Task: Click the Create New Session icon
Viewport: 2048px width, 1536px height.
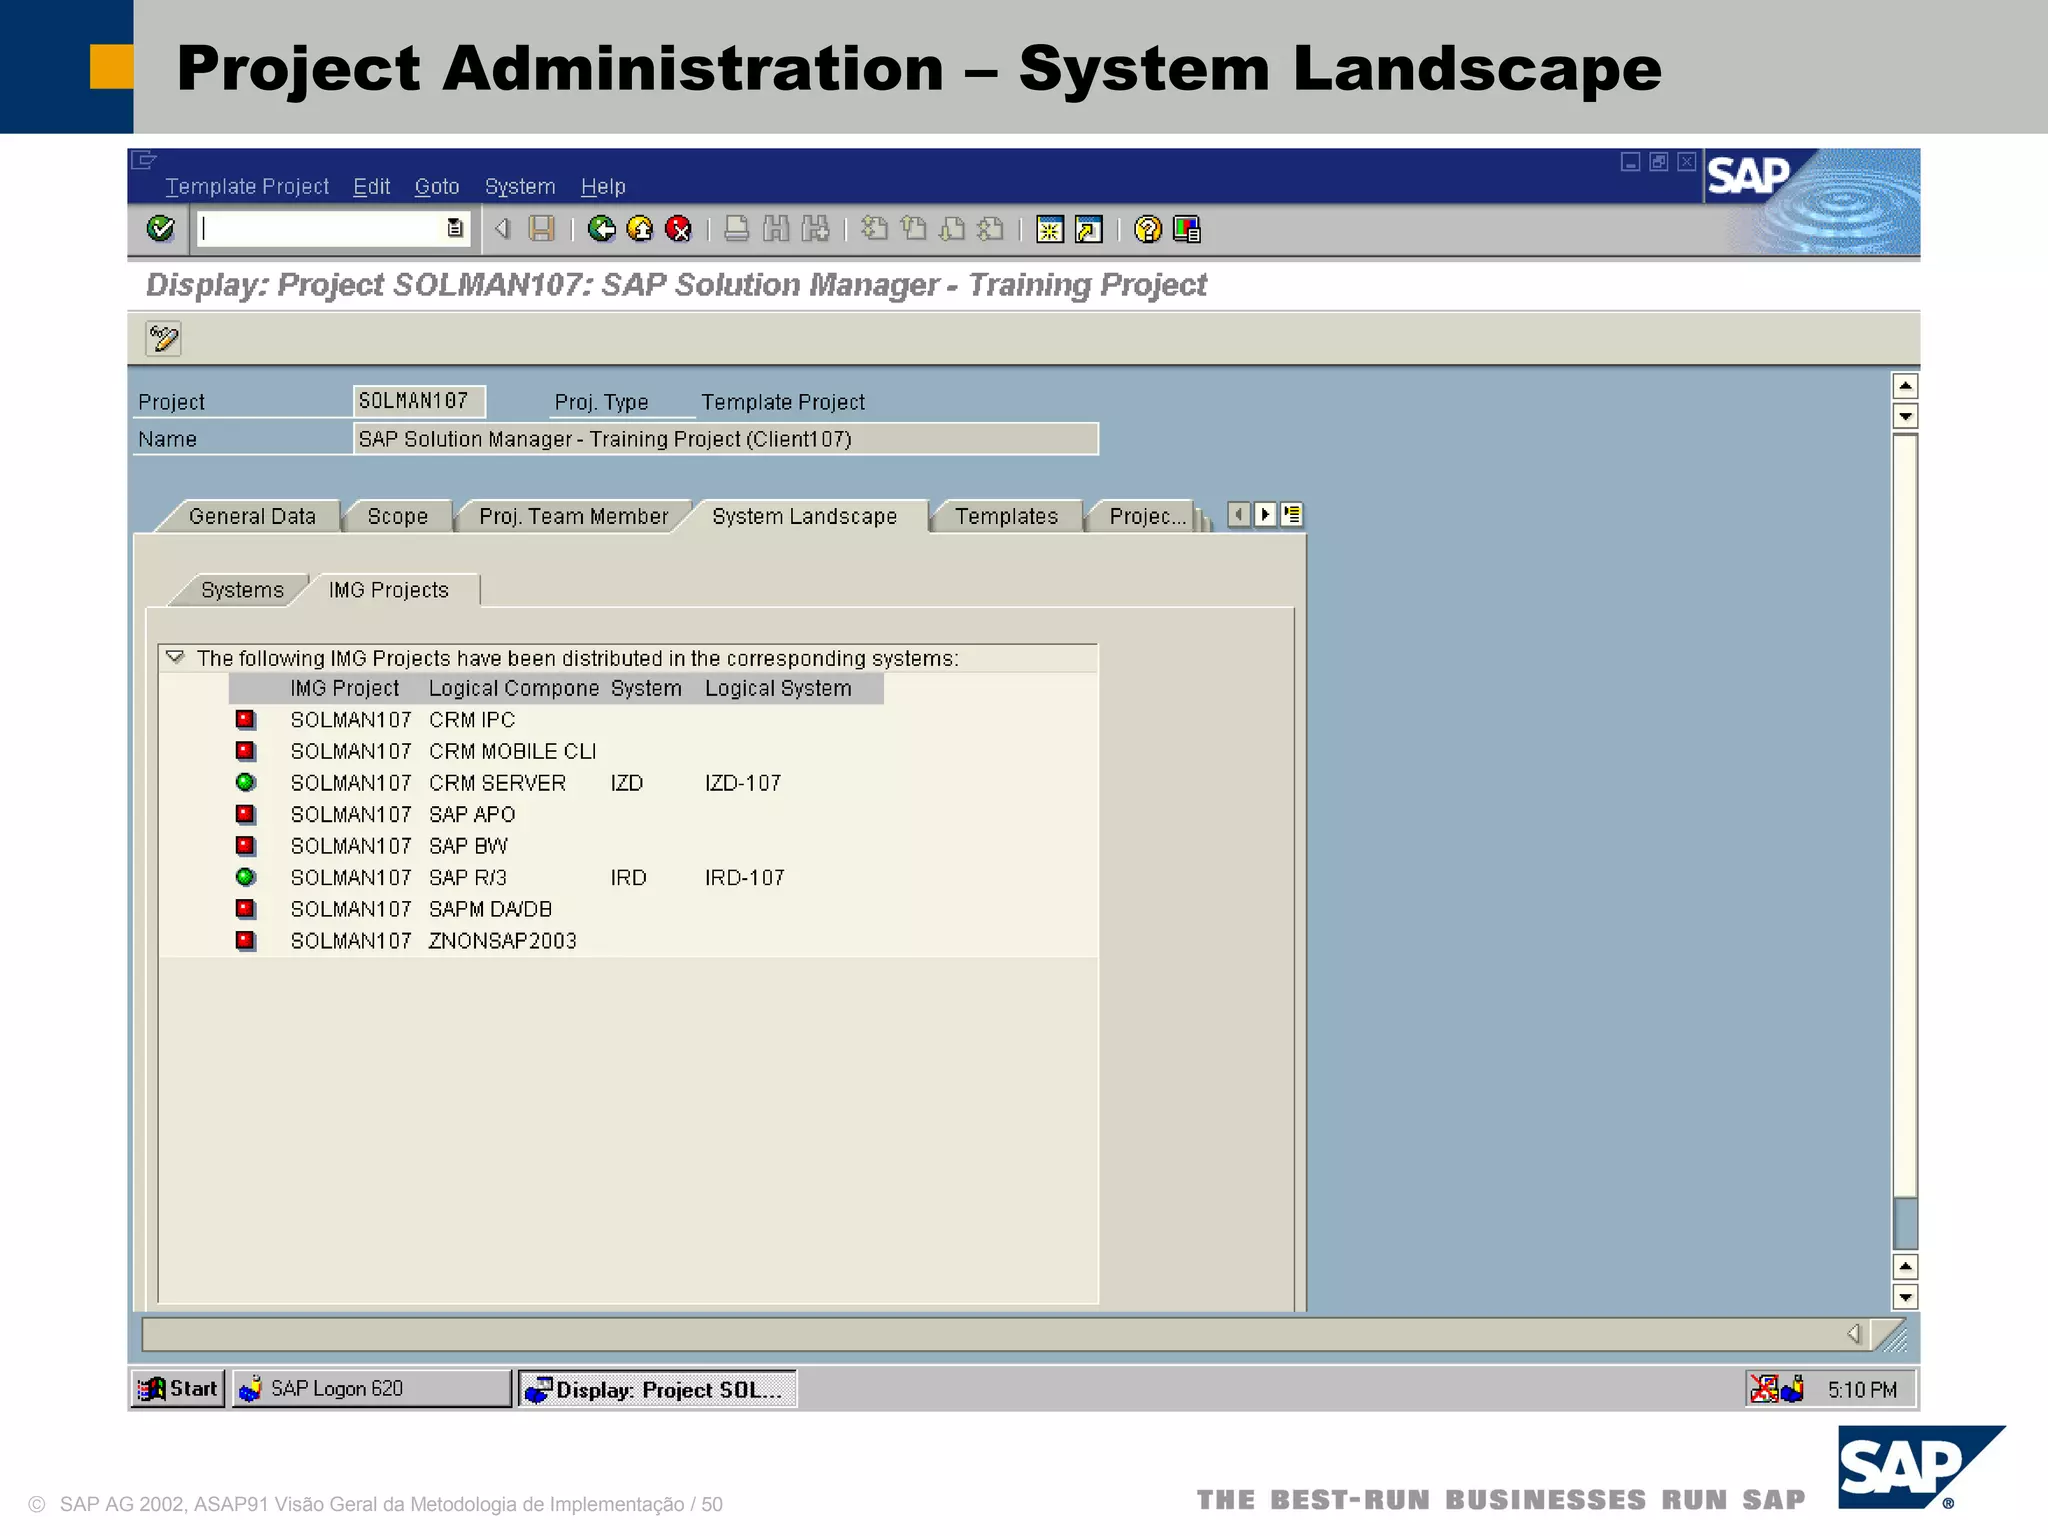Action: (x=1049, y=229)
